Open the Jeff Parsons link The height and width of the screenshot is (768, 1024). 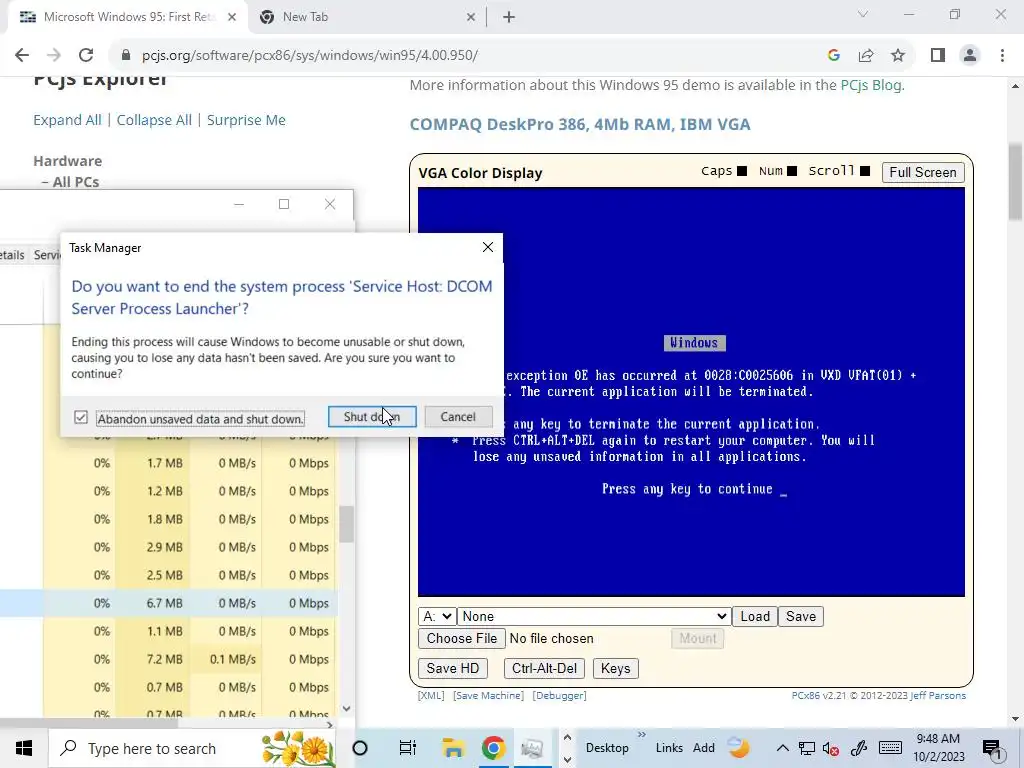tap(938, 696)
